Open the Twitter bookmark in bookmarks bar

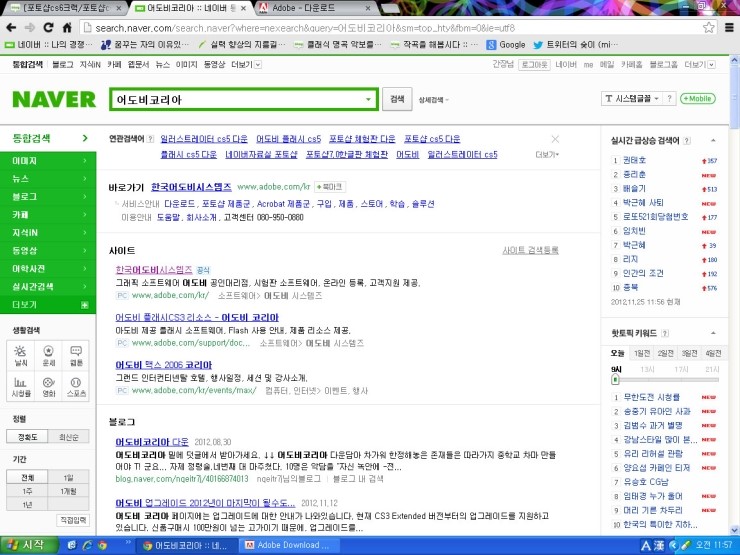575,45
